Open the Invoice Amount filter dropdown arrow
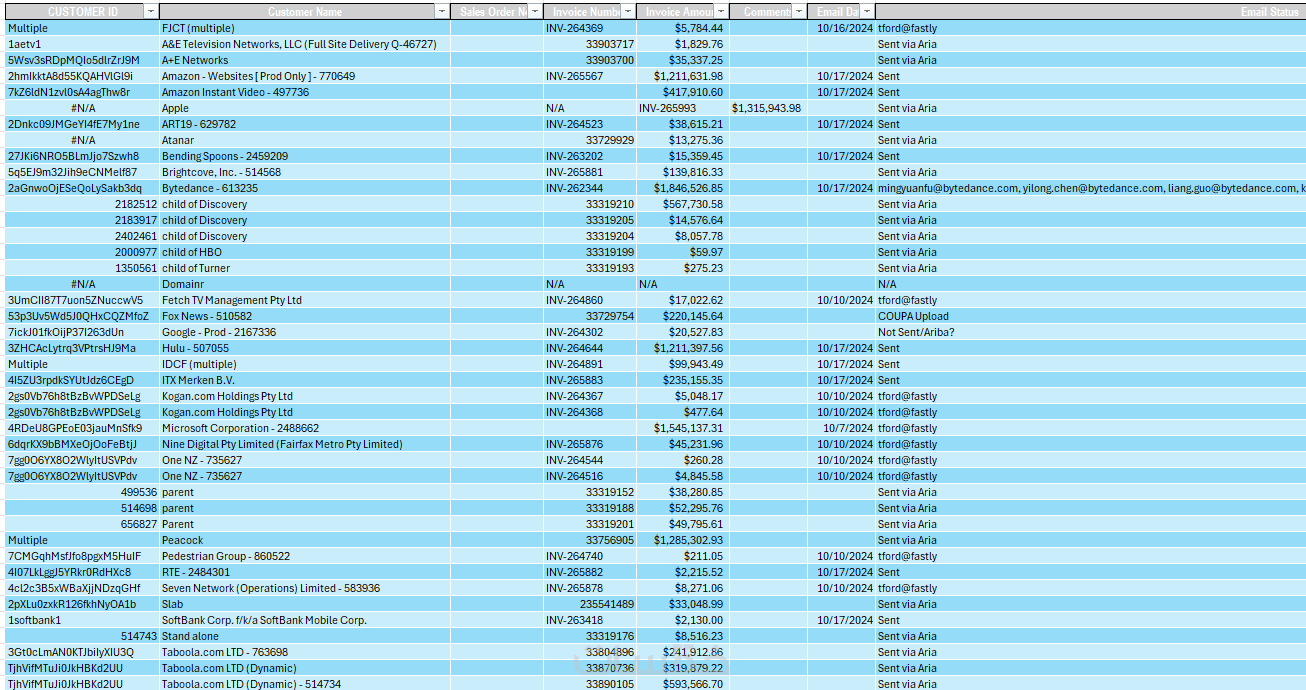The width and height of the screenshot is (1306, 690). coord(719,11)
